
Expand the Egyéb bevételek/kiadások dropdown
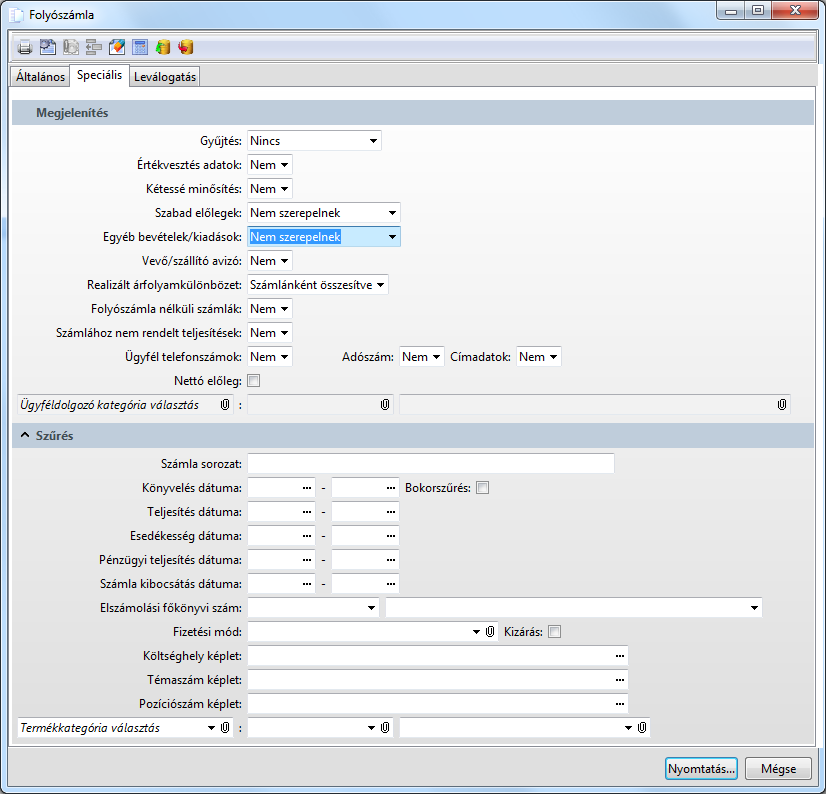(323, 237)
